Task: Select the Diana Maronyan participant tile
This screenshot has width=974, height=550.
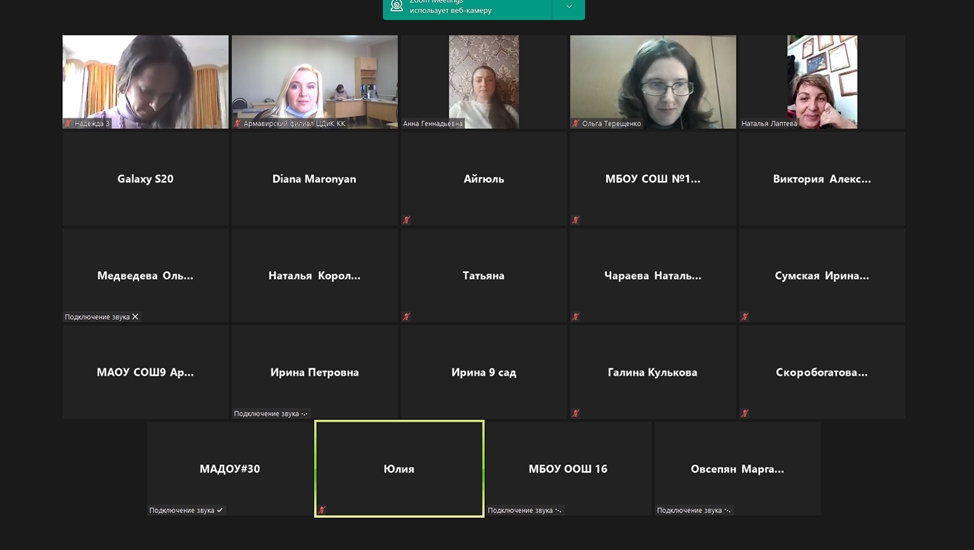Action: (315, 179)
